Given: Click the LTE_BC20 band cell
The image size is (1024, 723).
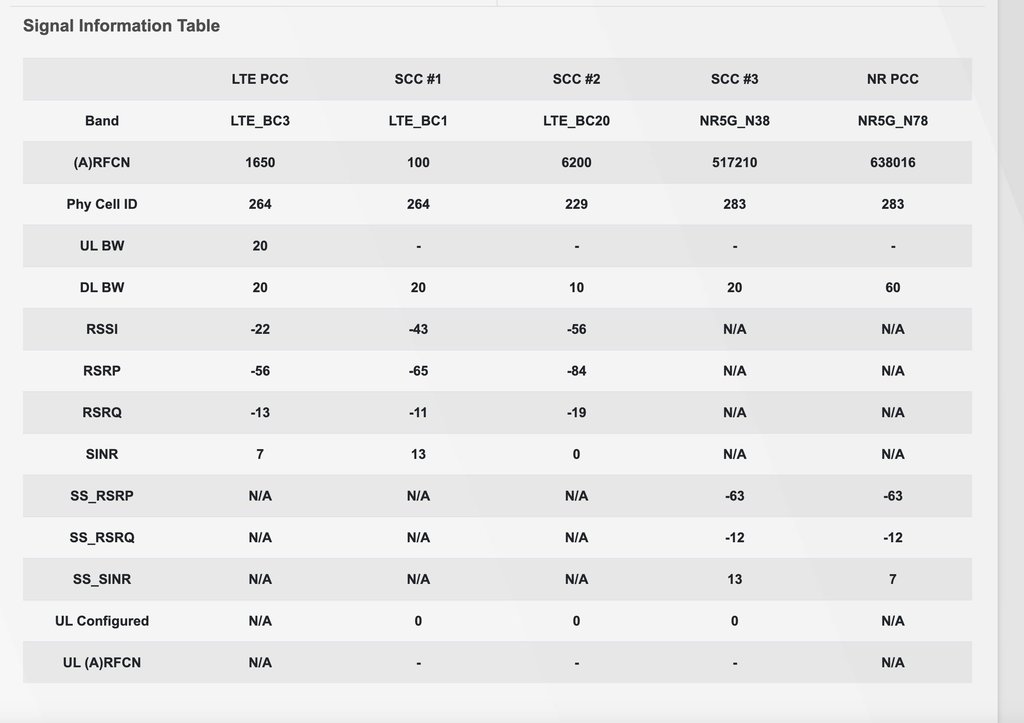Looking at the screenshot, I should coord(576,121).
